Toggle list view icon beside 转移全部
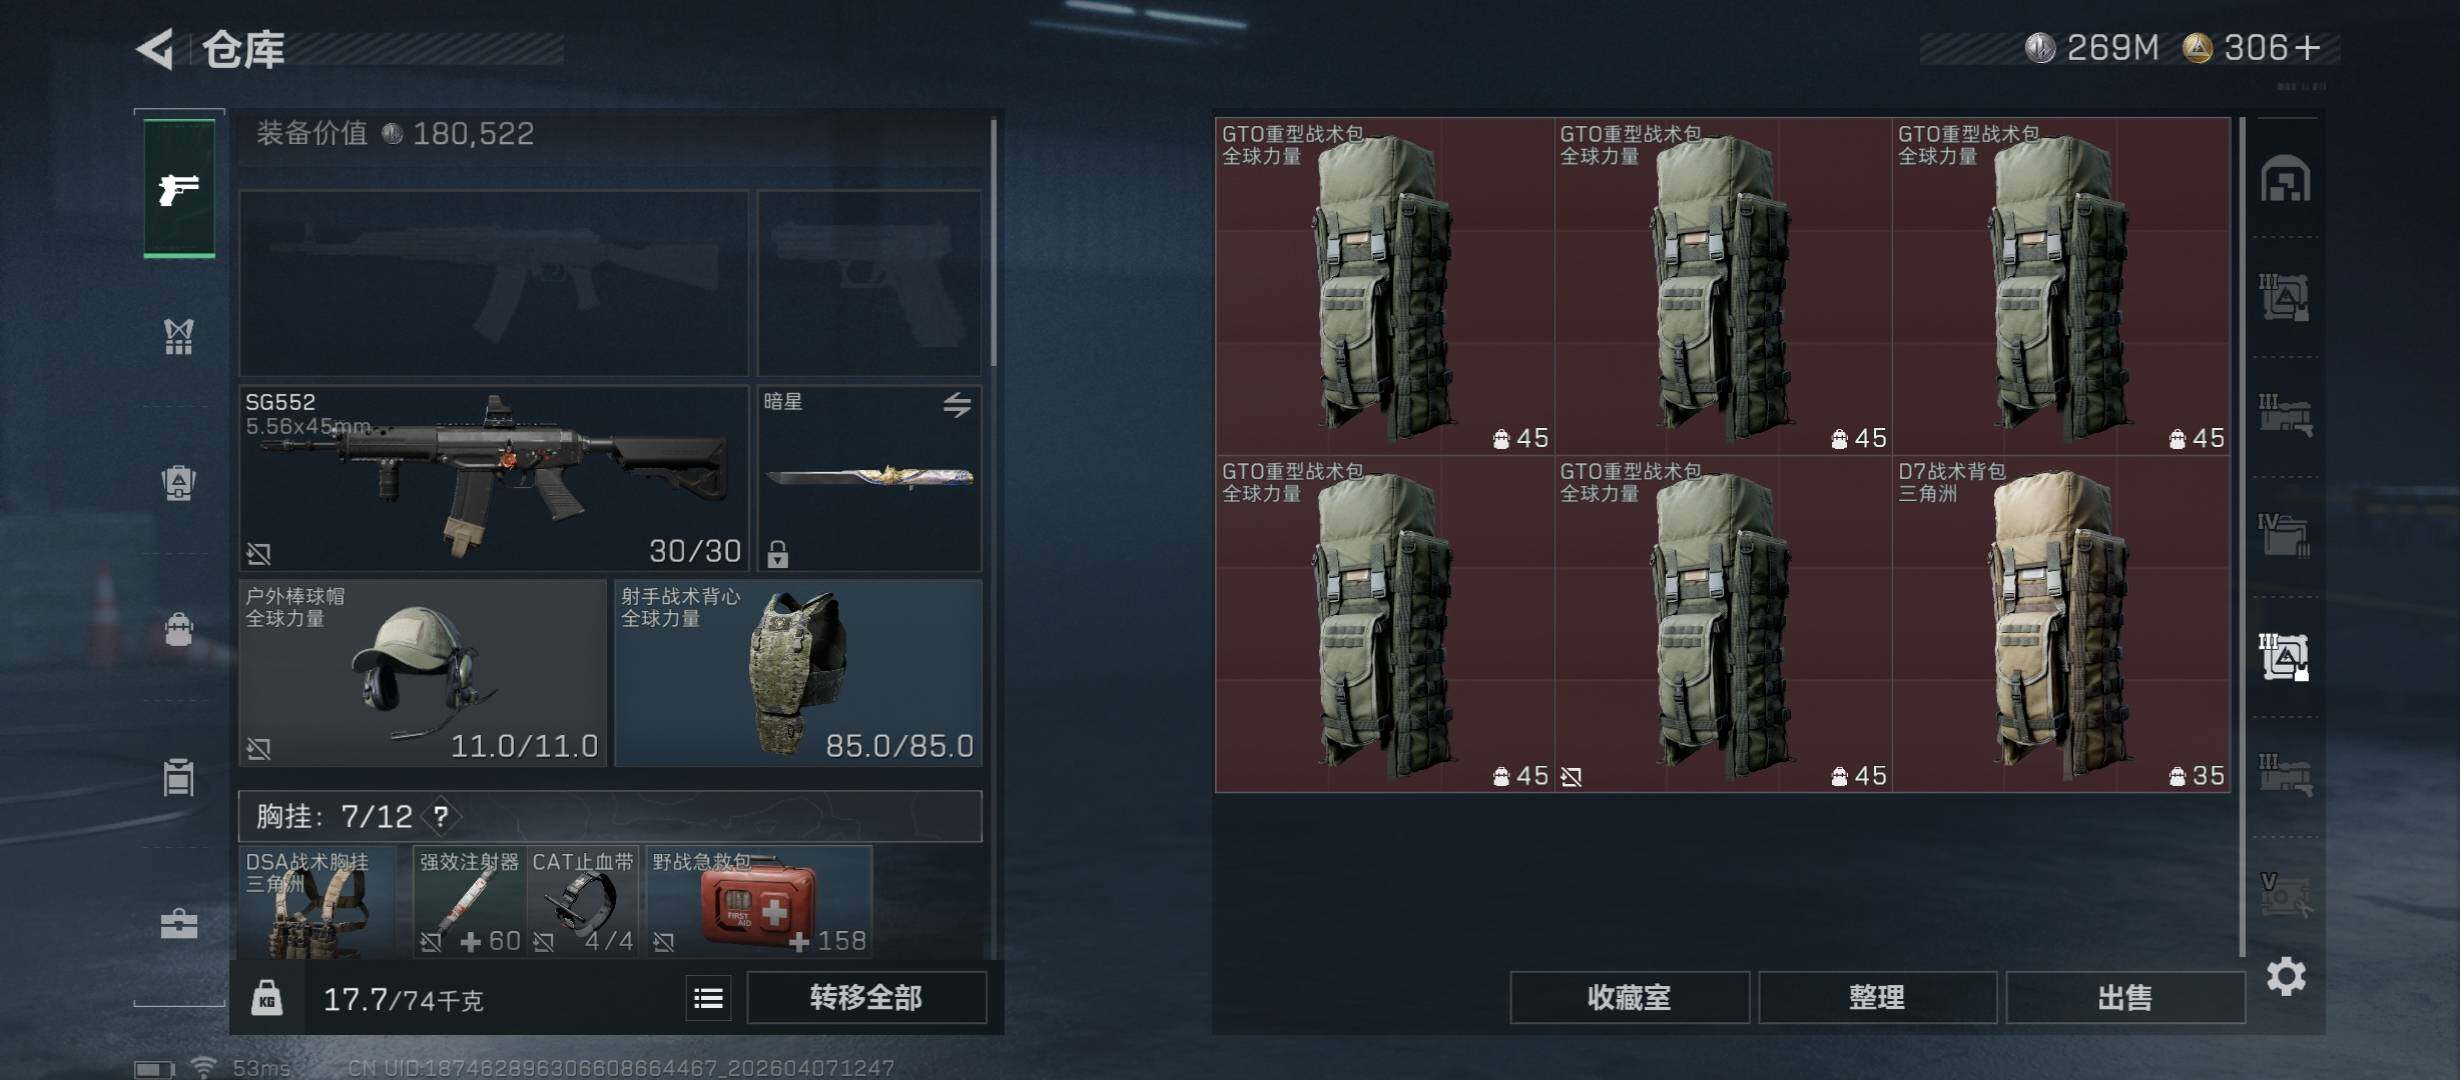 [x=708, y=998]
